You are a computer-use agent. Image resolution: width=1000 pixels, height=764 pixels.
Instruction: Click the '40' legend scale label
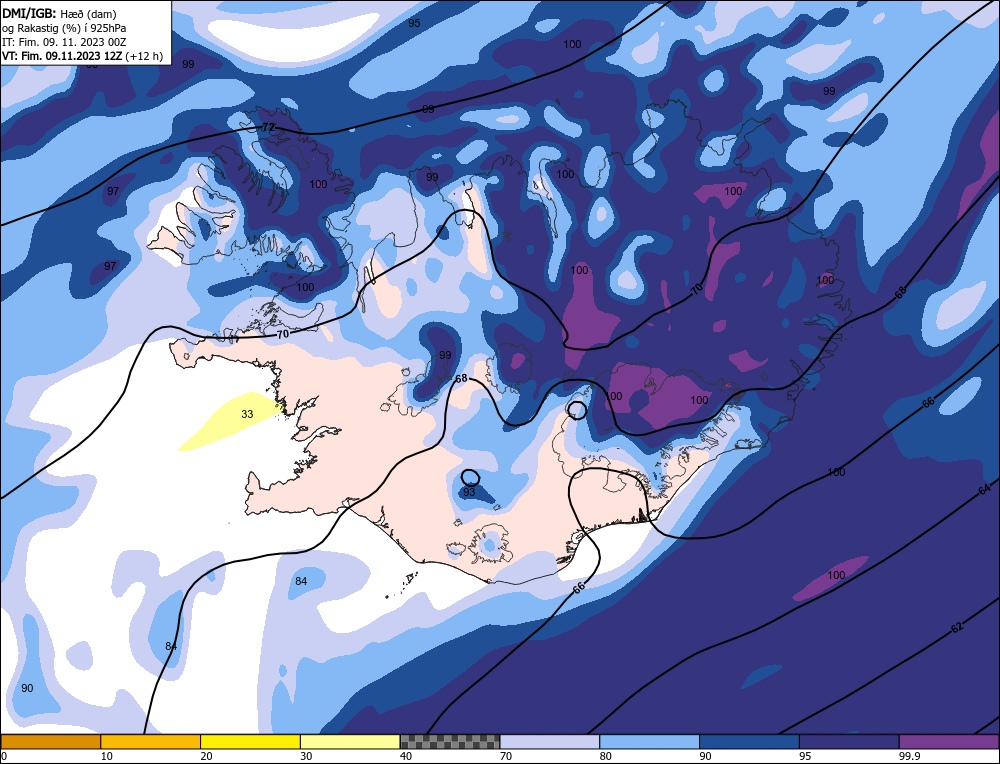point(406,756)
